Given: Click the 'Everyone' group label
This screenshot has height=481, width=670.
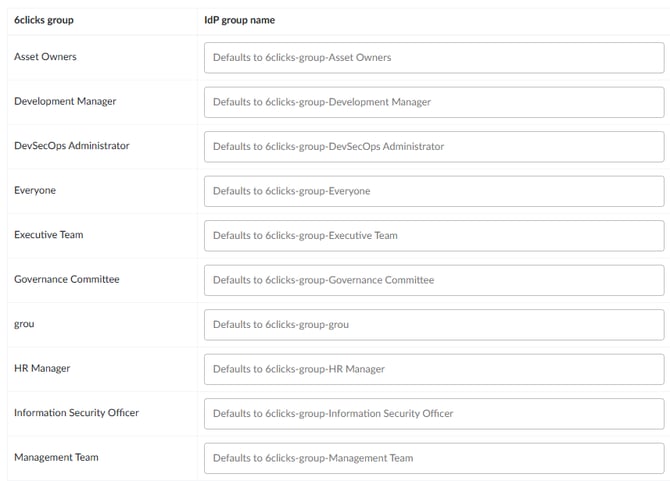Looking at the screenshot, I should tap(35, 190).
